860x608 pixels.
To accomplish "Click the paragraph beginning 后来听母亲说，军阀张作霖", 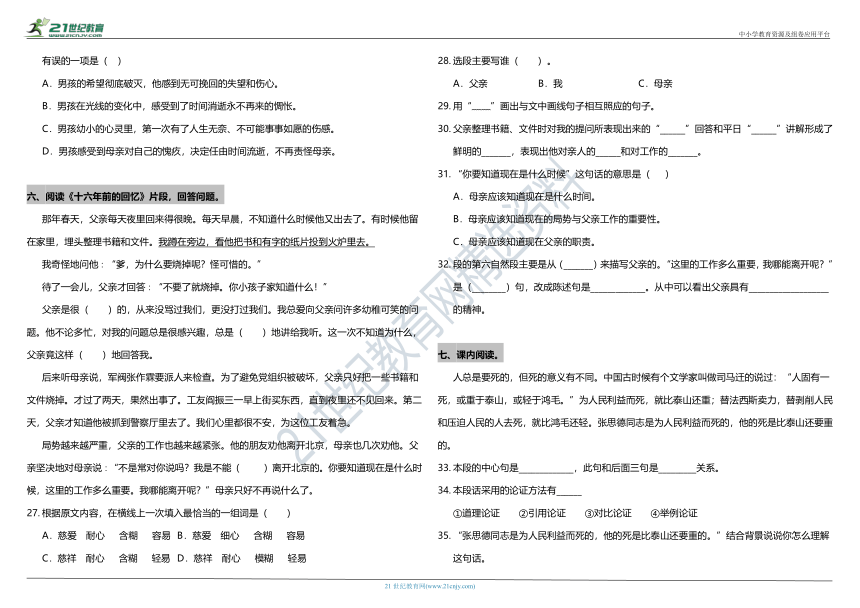I will [x=224, y=400].
